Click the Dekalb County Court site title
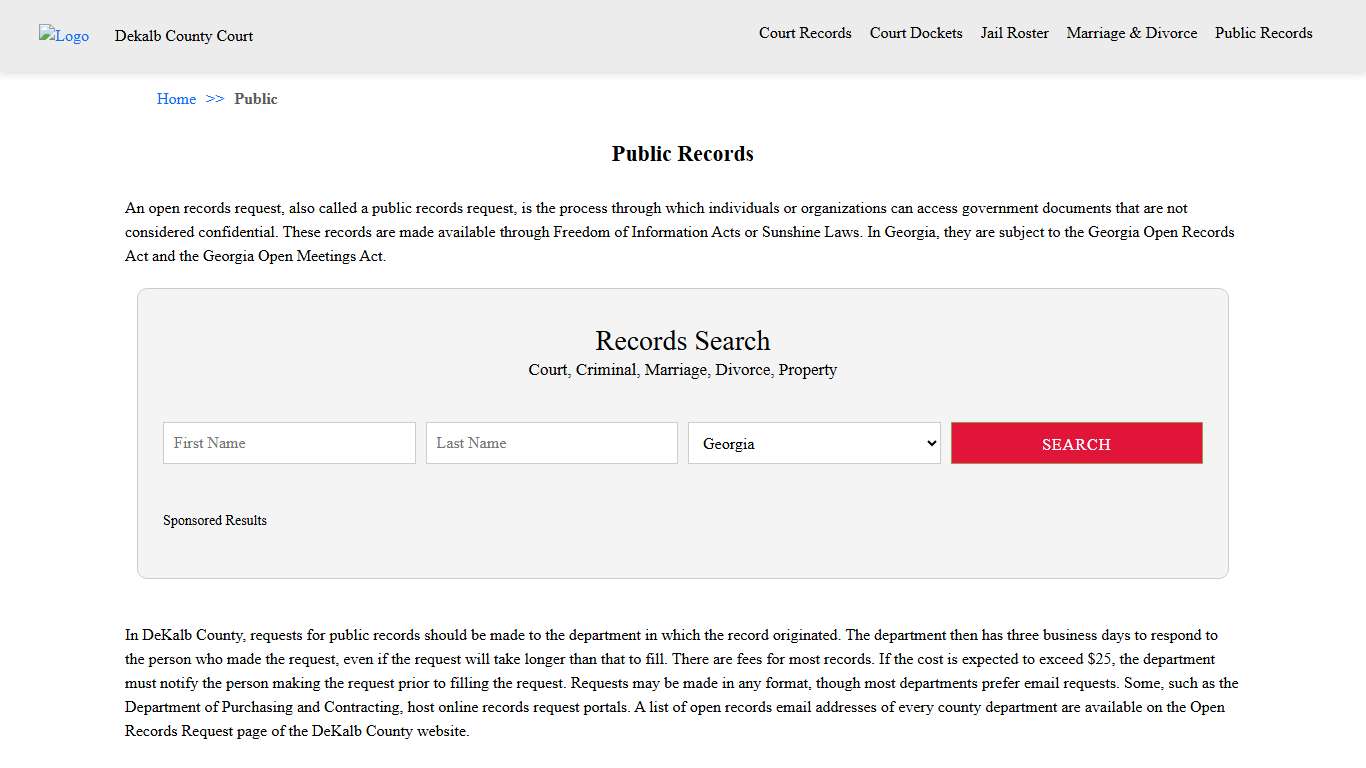1366x768 pixels. tap(184, 36)
